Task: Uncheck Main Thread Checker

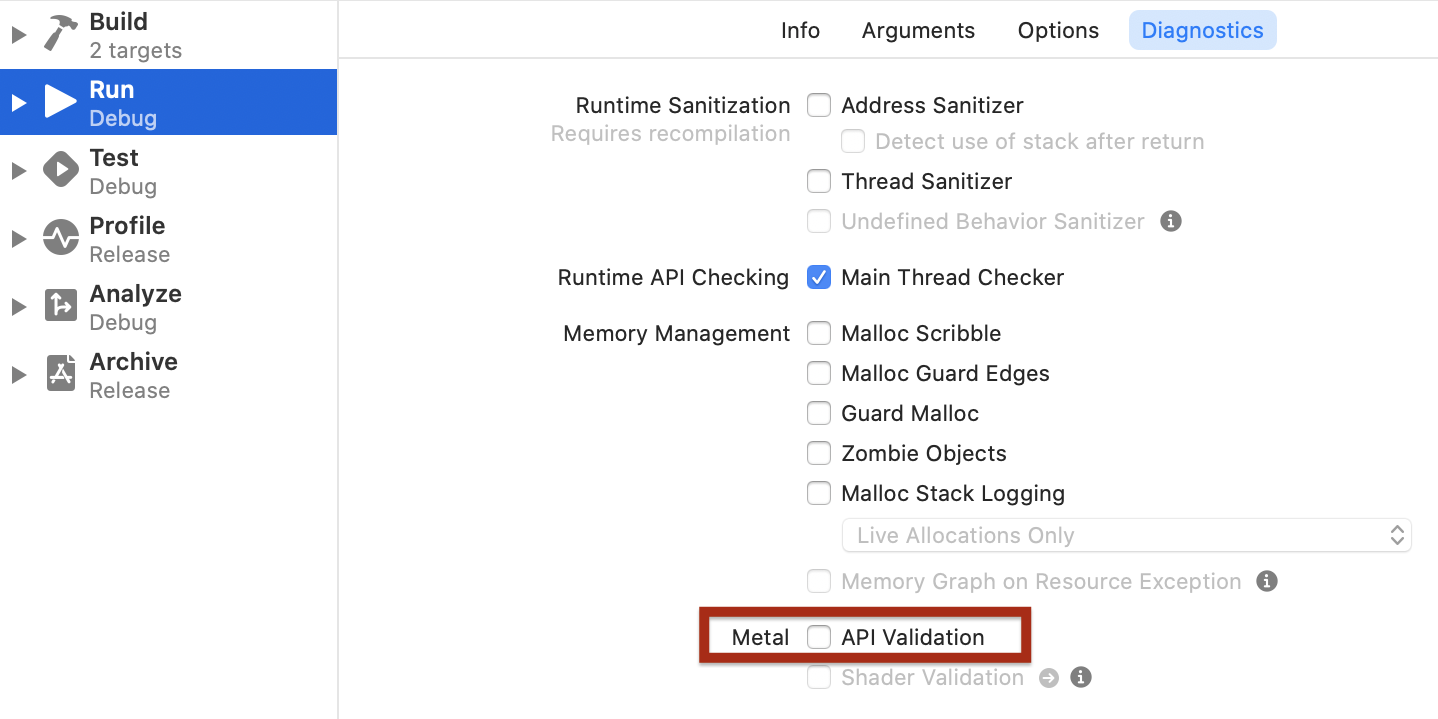Action: [819, 277]
